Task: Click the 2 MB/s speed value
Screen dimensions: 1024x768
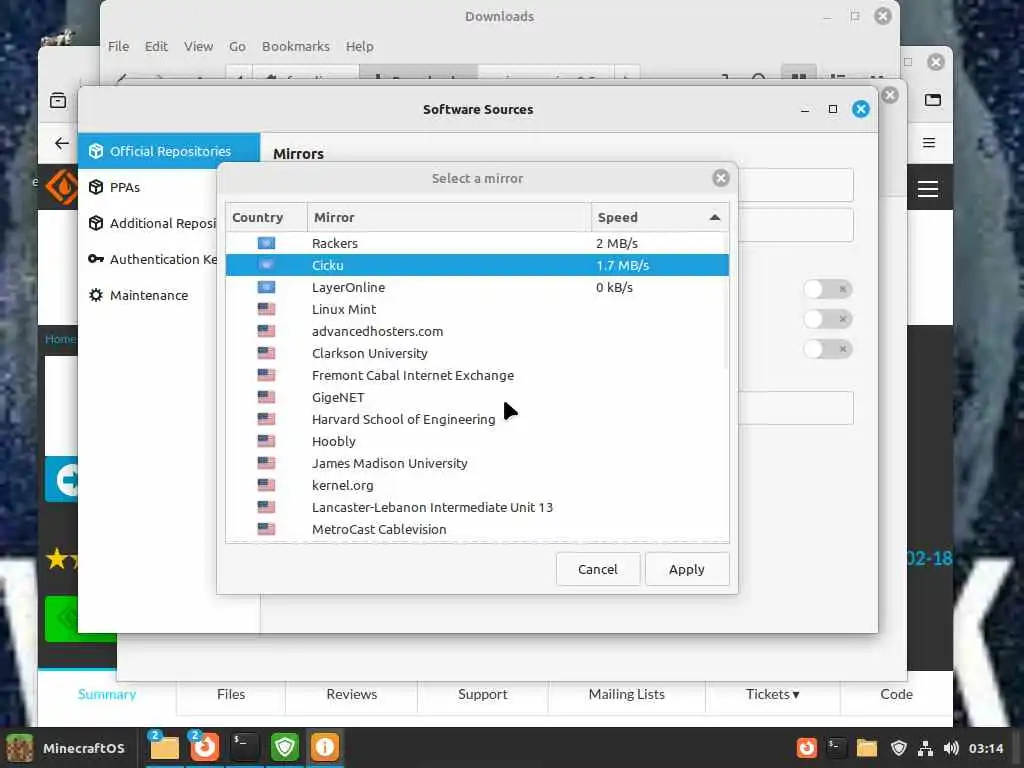Action: click(x=616, y=243)
